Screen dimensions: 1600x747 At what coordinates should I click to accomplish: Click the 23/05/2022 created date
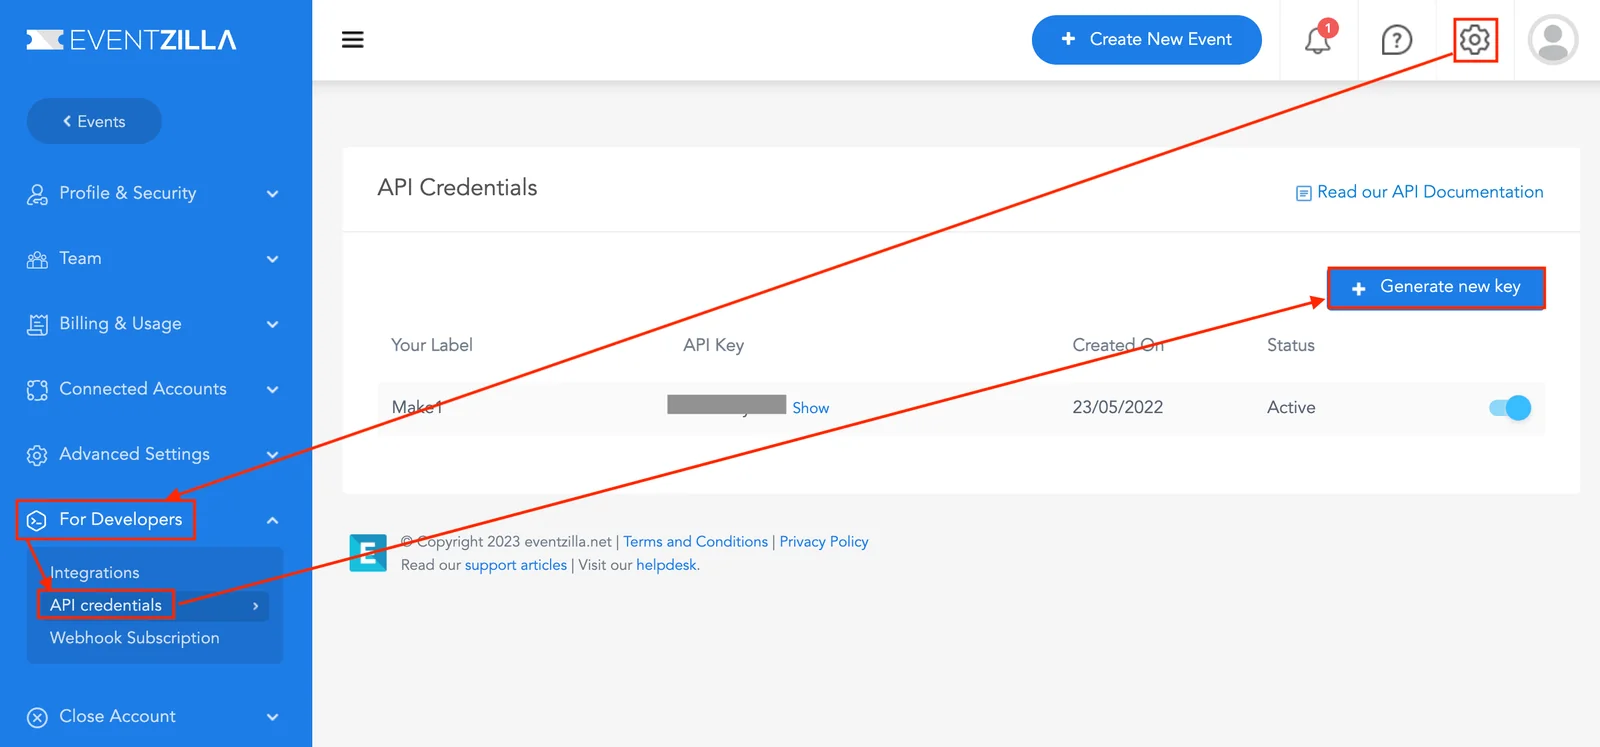[1118, 407]
